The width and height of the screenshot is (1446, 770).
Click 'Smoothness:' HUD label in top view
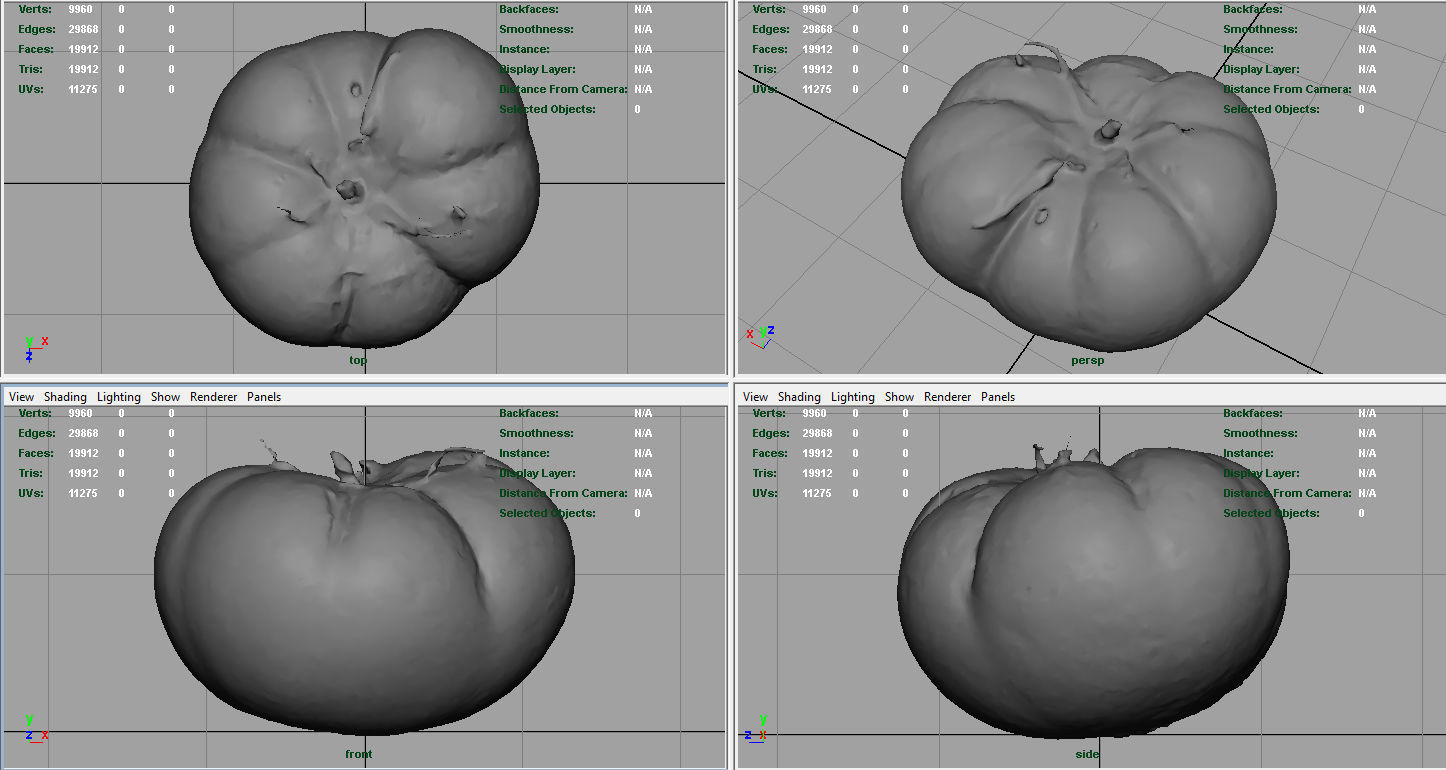tap(536, 29)
